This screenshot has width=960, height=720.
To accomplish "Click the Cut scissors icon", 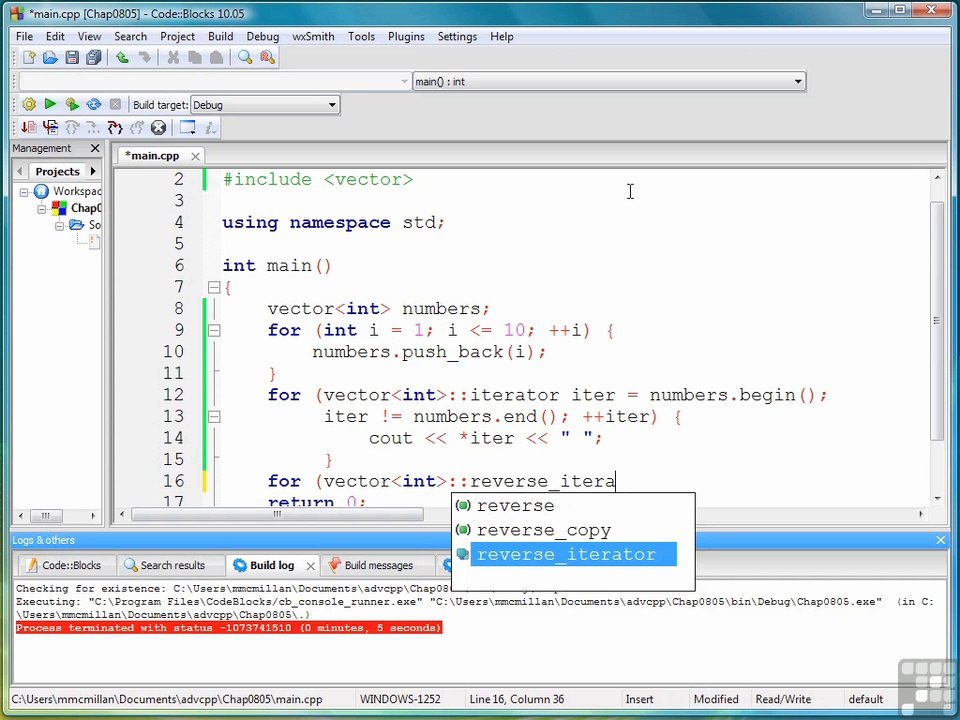I will (x=173, y=58).
